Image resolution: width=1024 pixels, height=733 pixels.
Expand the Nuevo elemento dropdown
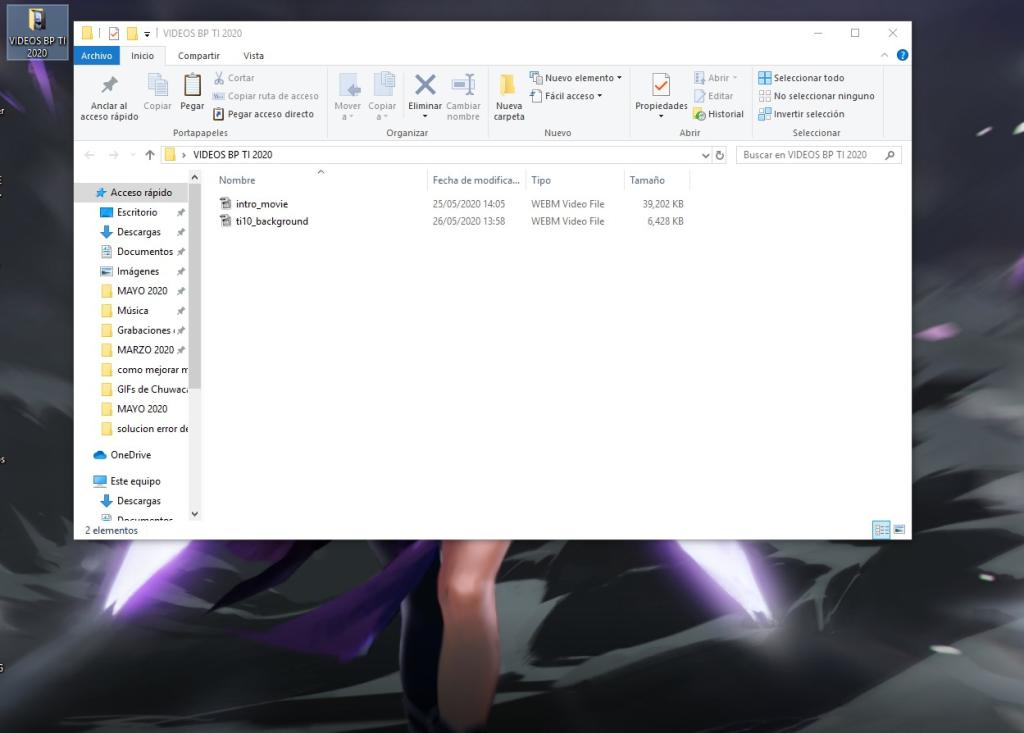(x=576, y=78)
